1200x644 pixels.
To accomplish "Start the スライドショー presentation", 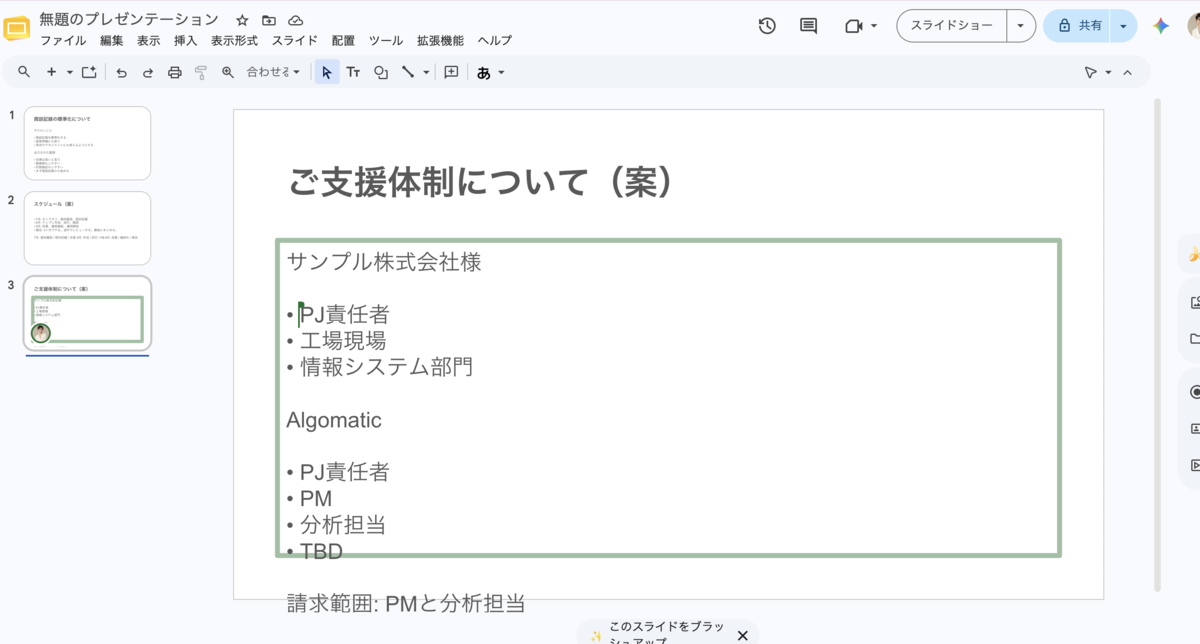I will coord(951,26).
